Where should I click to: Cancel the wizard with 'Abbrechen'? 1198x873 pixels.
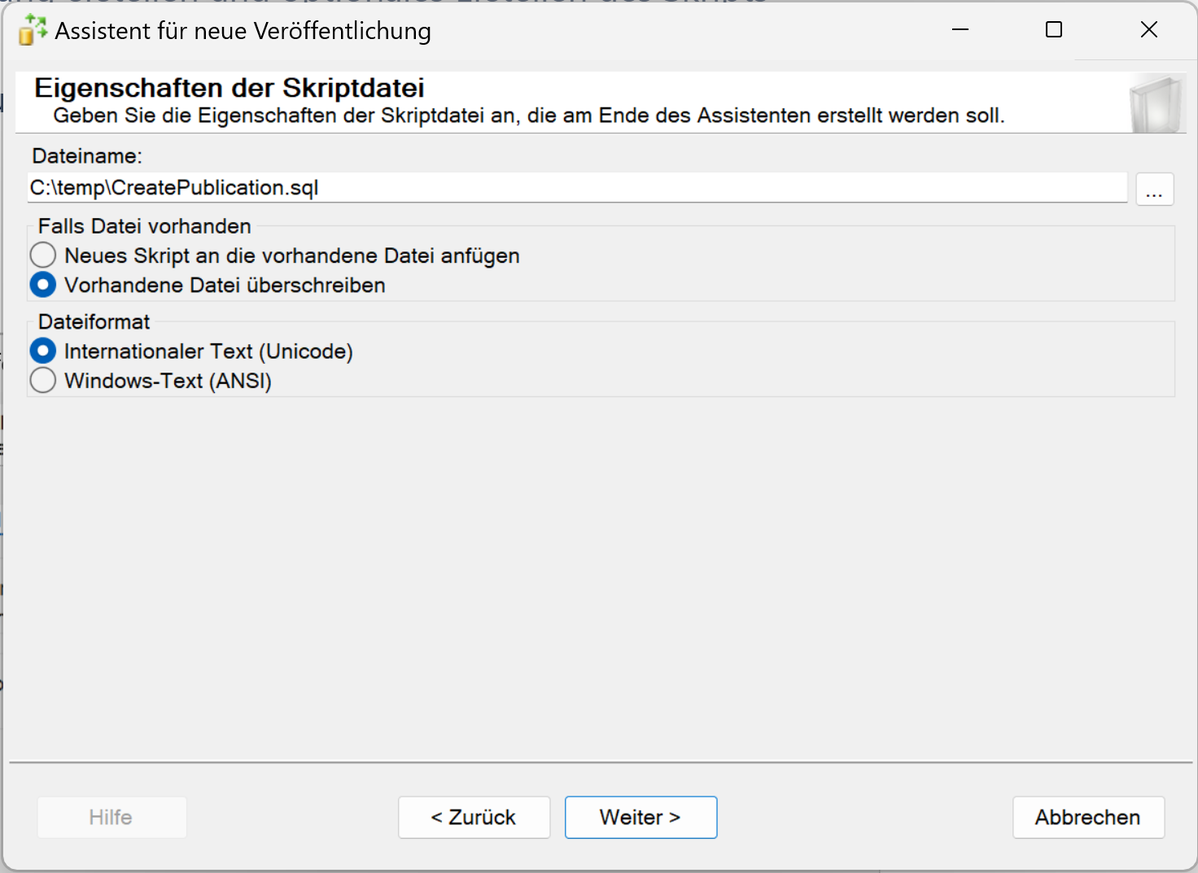(x=1088, y=817)
